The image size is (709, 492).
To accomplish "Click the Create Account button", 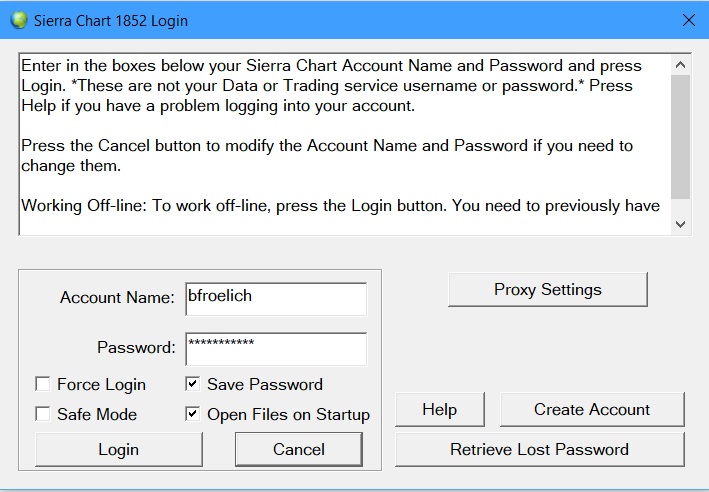I will pyautogui.click(x=592, y=409).
